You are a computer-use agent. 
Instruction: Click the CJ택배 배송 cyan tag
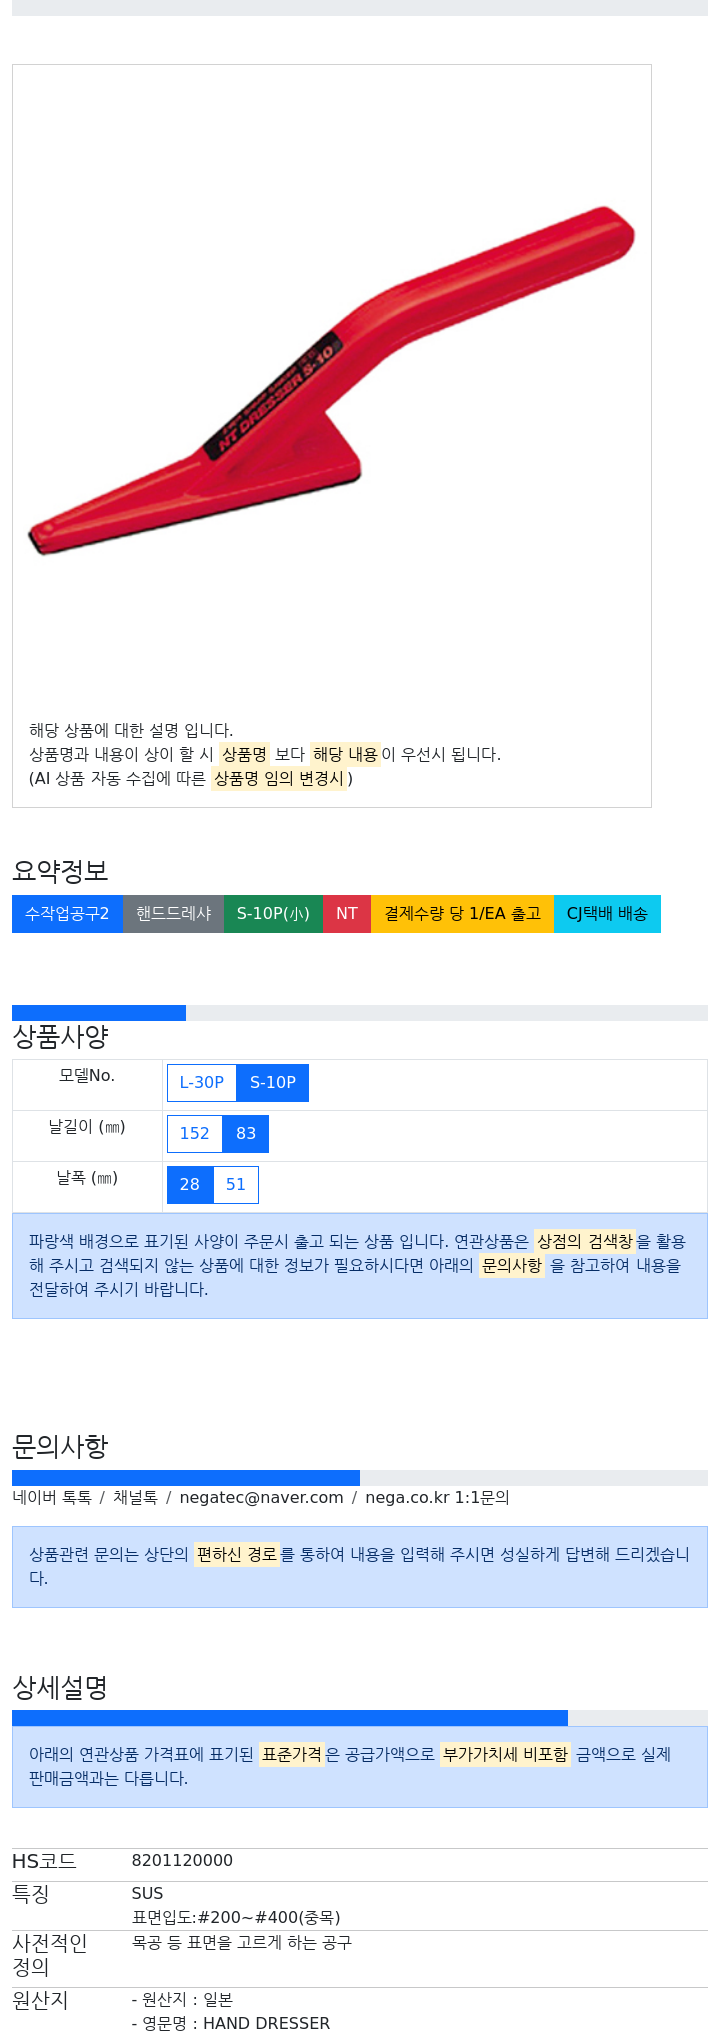tap(607, 913)
